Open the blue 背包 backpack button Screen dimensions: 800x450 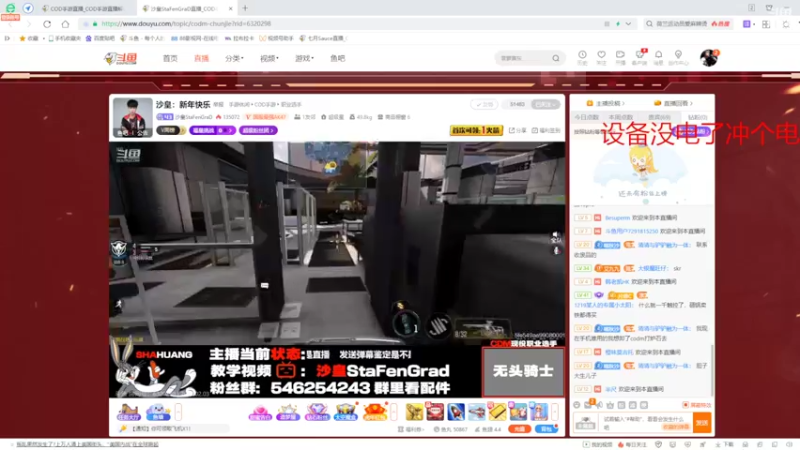click(x=546, y=429)
